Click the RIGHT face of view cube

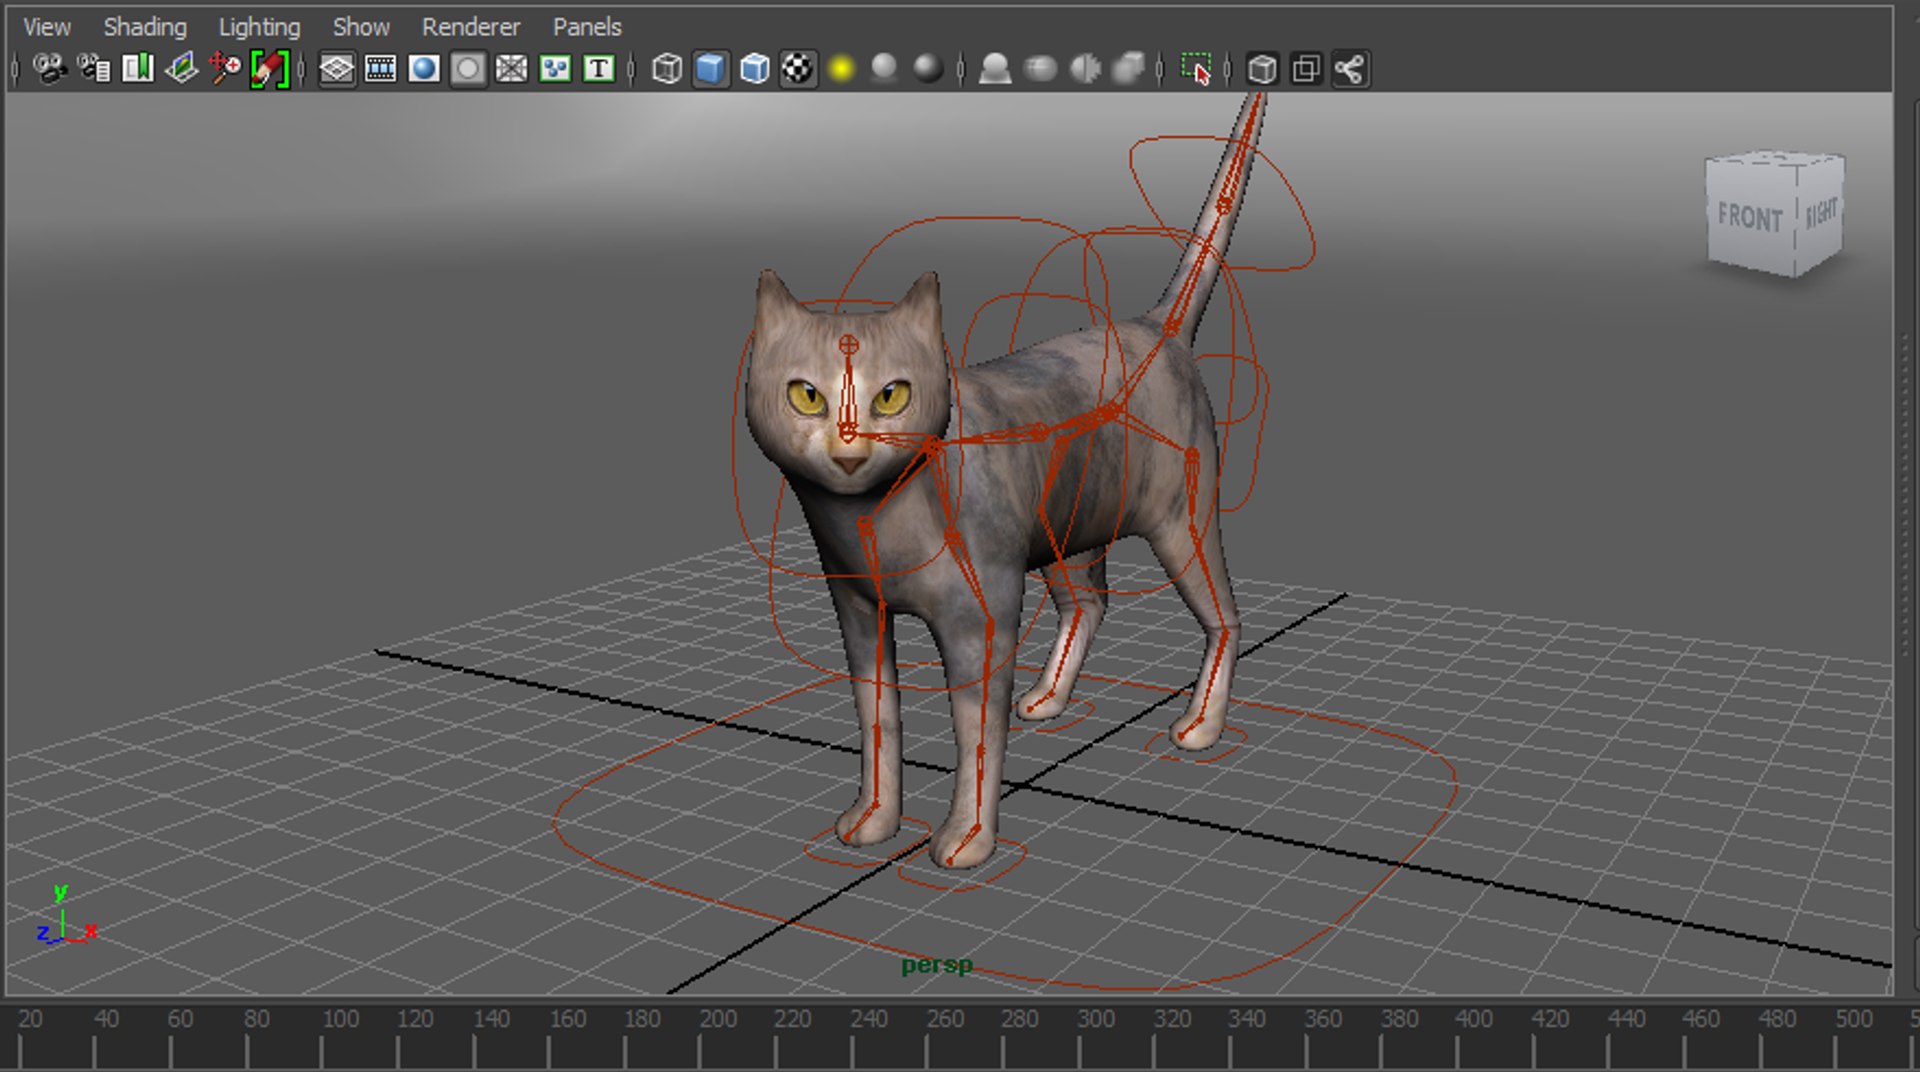(1821, 214)
